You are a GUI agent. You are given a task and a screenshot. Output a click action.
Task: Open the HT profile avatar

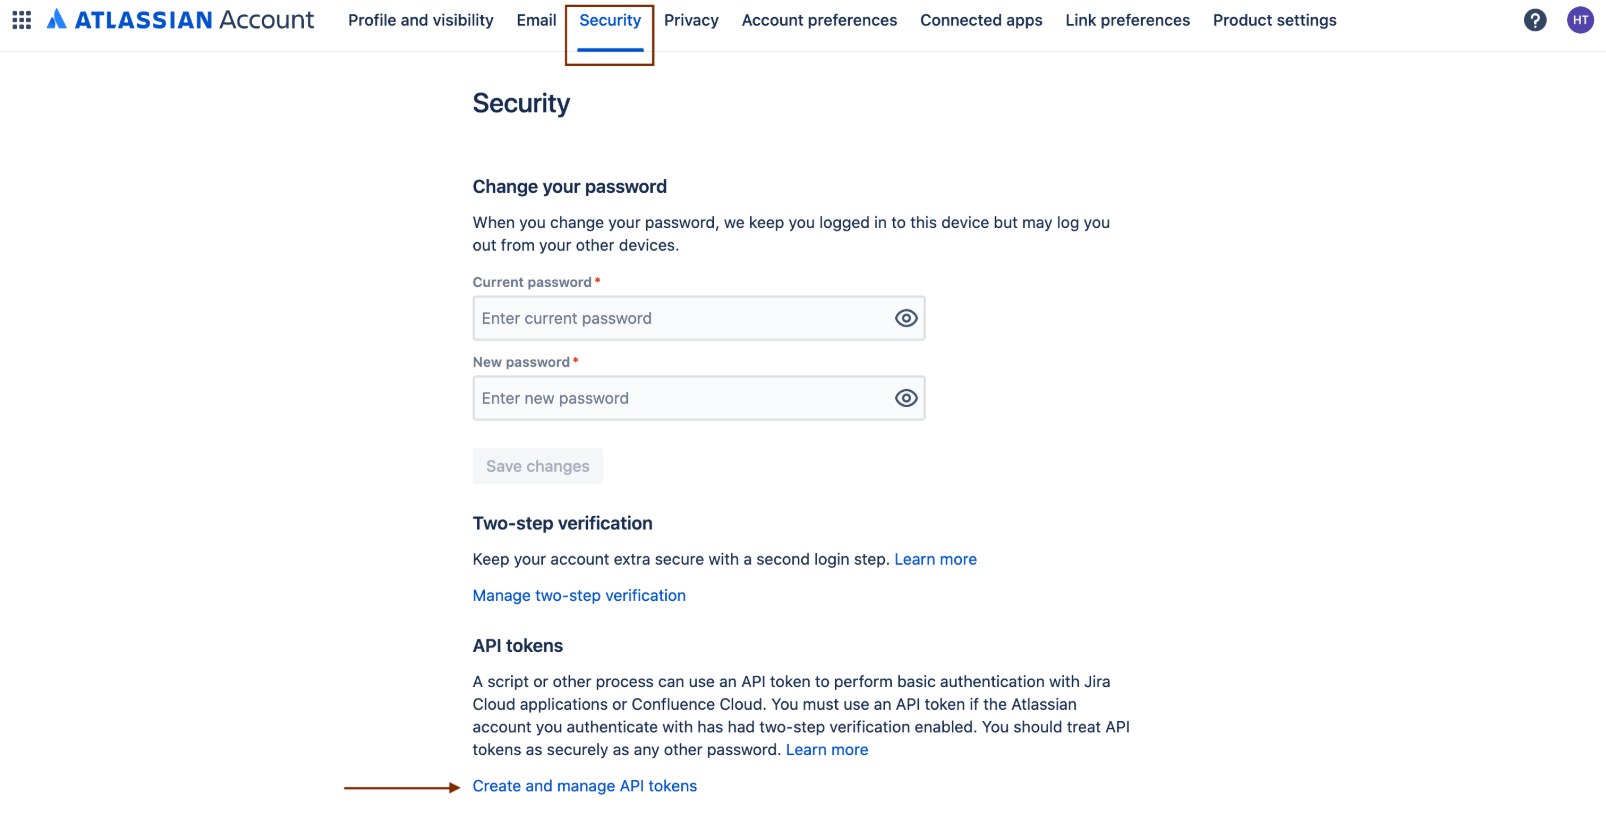click(x=1580, y=20)
